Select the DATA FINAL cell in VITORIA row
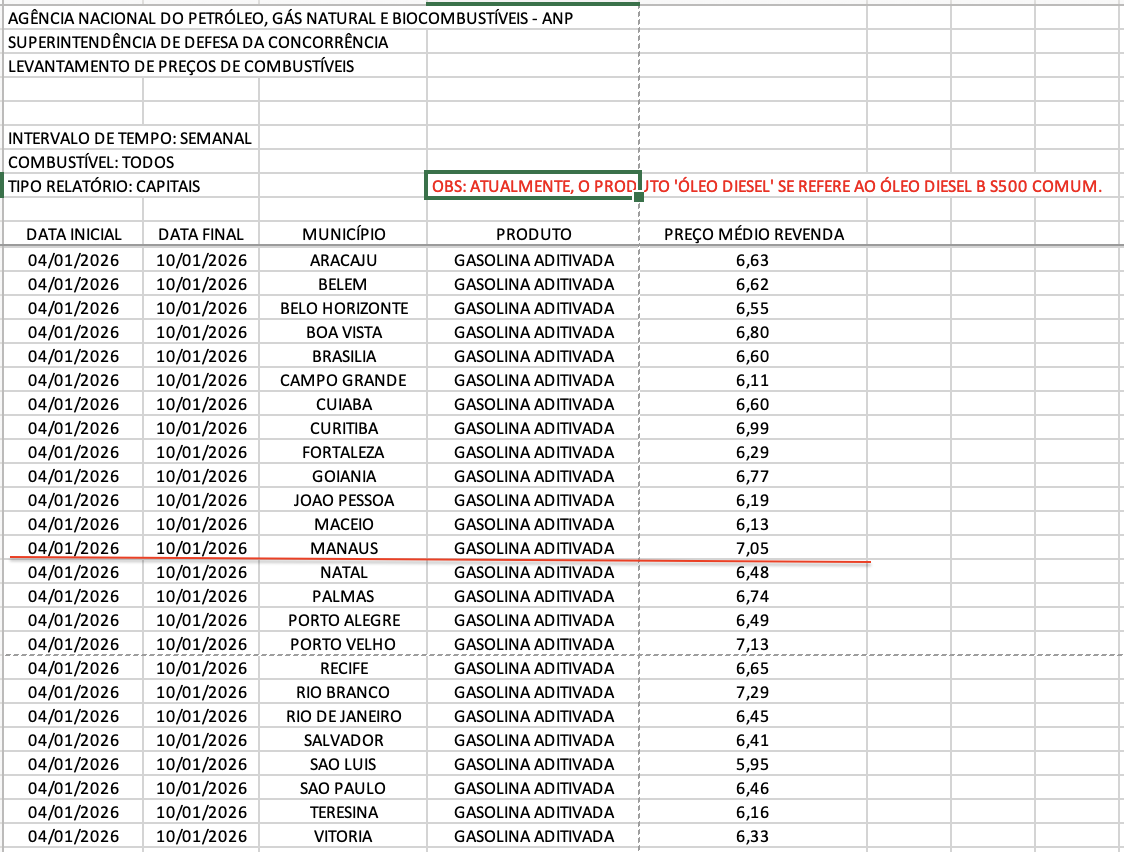Image resolution: width=1124 pixels, height=852 pixels. 201,836
